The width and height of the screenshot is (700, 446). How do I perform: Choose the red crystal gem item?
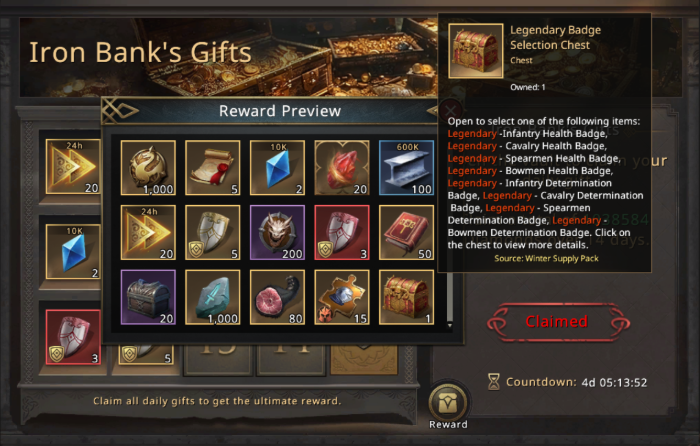tap(342, 168)
